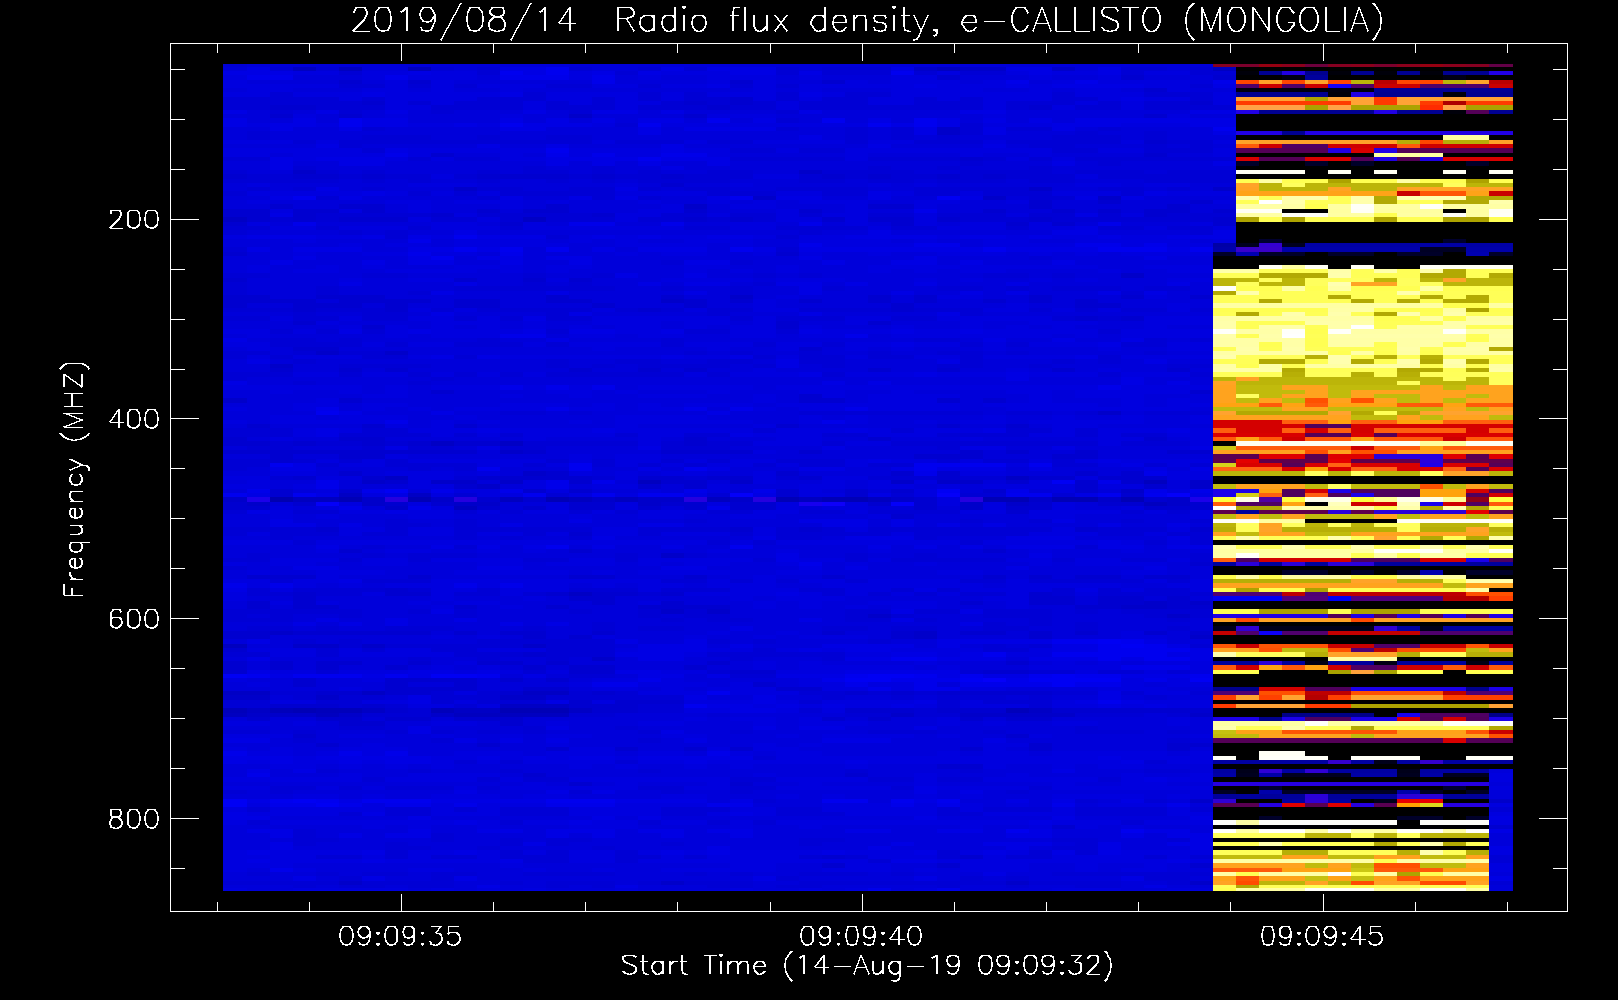Click the 09:09:45 time tick label
This screenshot has width=1618, height=1000.
click(x=1322, y=937)
